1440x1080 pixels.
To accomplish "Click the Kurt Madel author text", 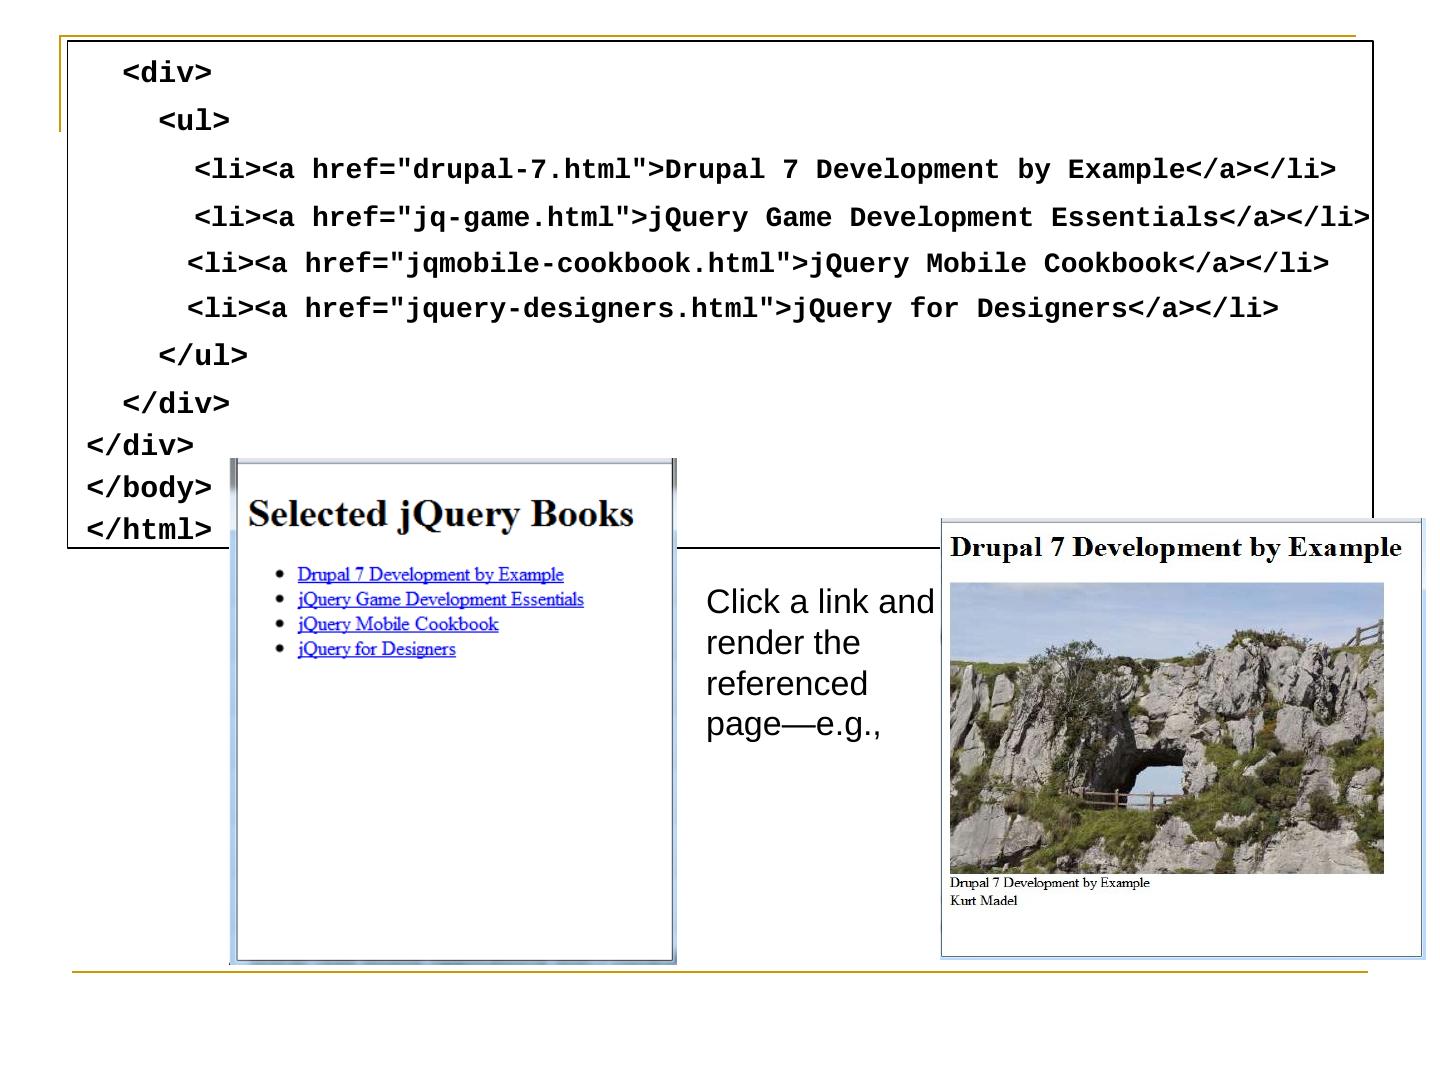I will (x=983, y=901).
